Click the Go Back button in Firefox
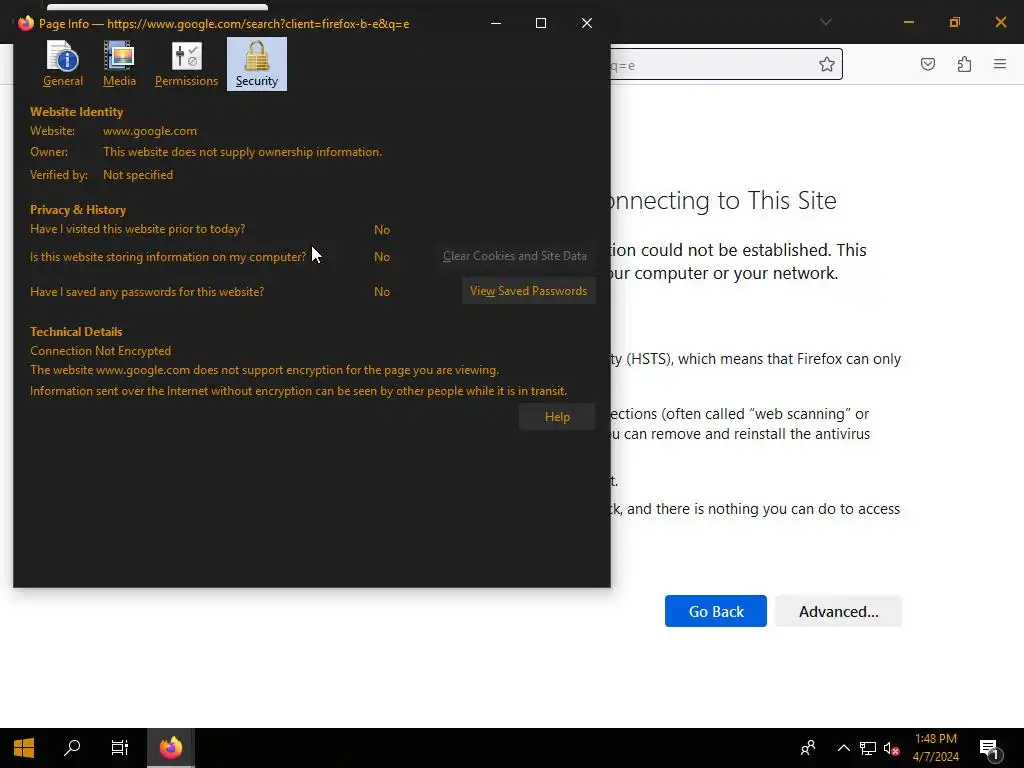This screenshot has height=768, width=1024. click(716, 611)
